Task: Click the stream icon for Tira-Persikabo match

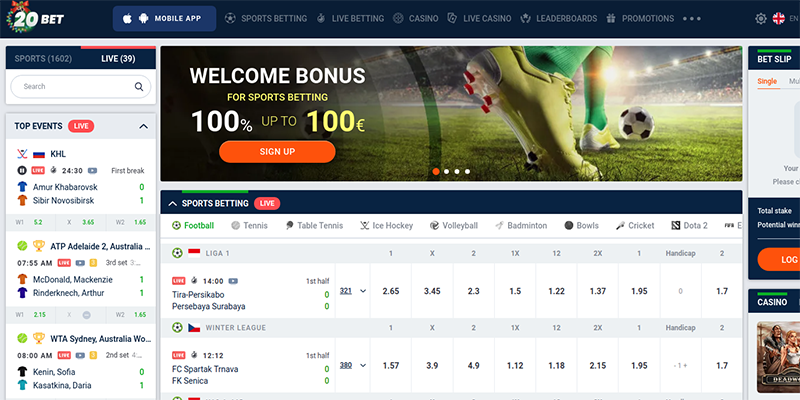Action: pos(233,281)
